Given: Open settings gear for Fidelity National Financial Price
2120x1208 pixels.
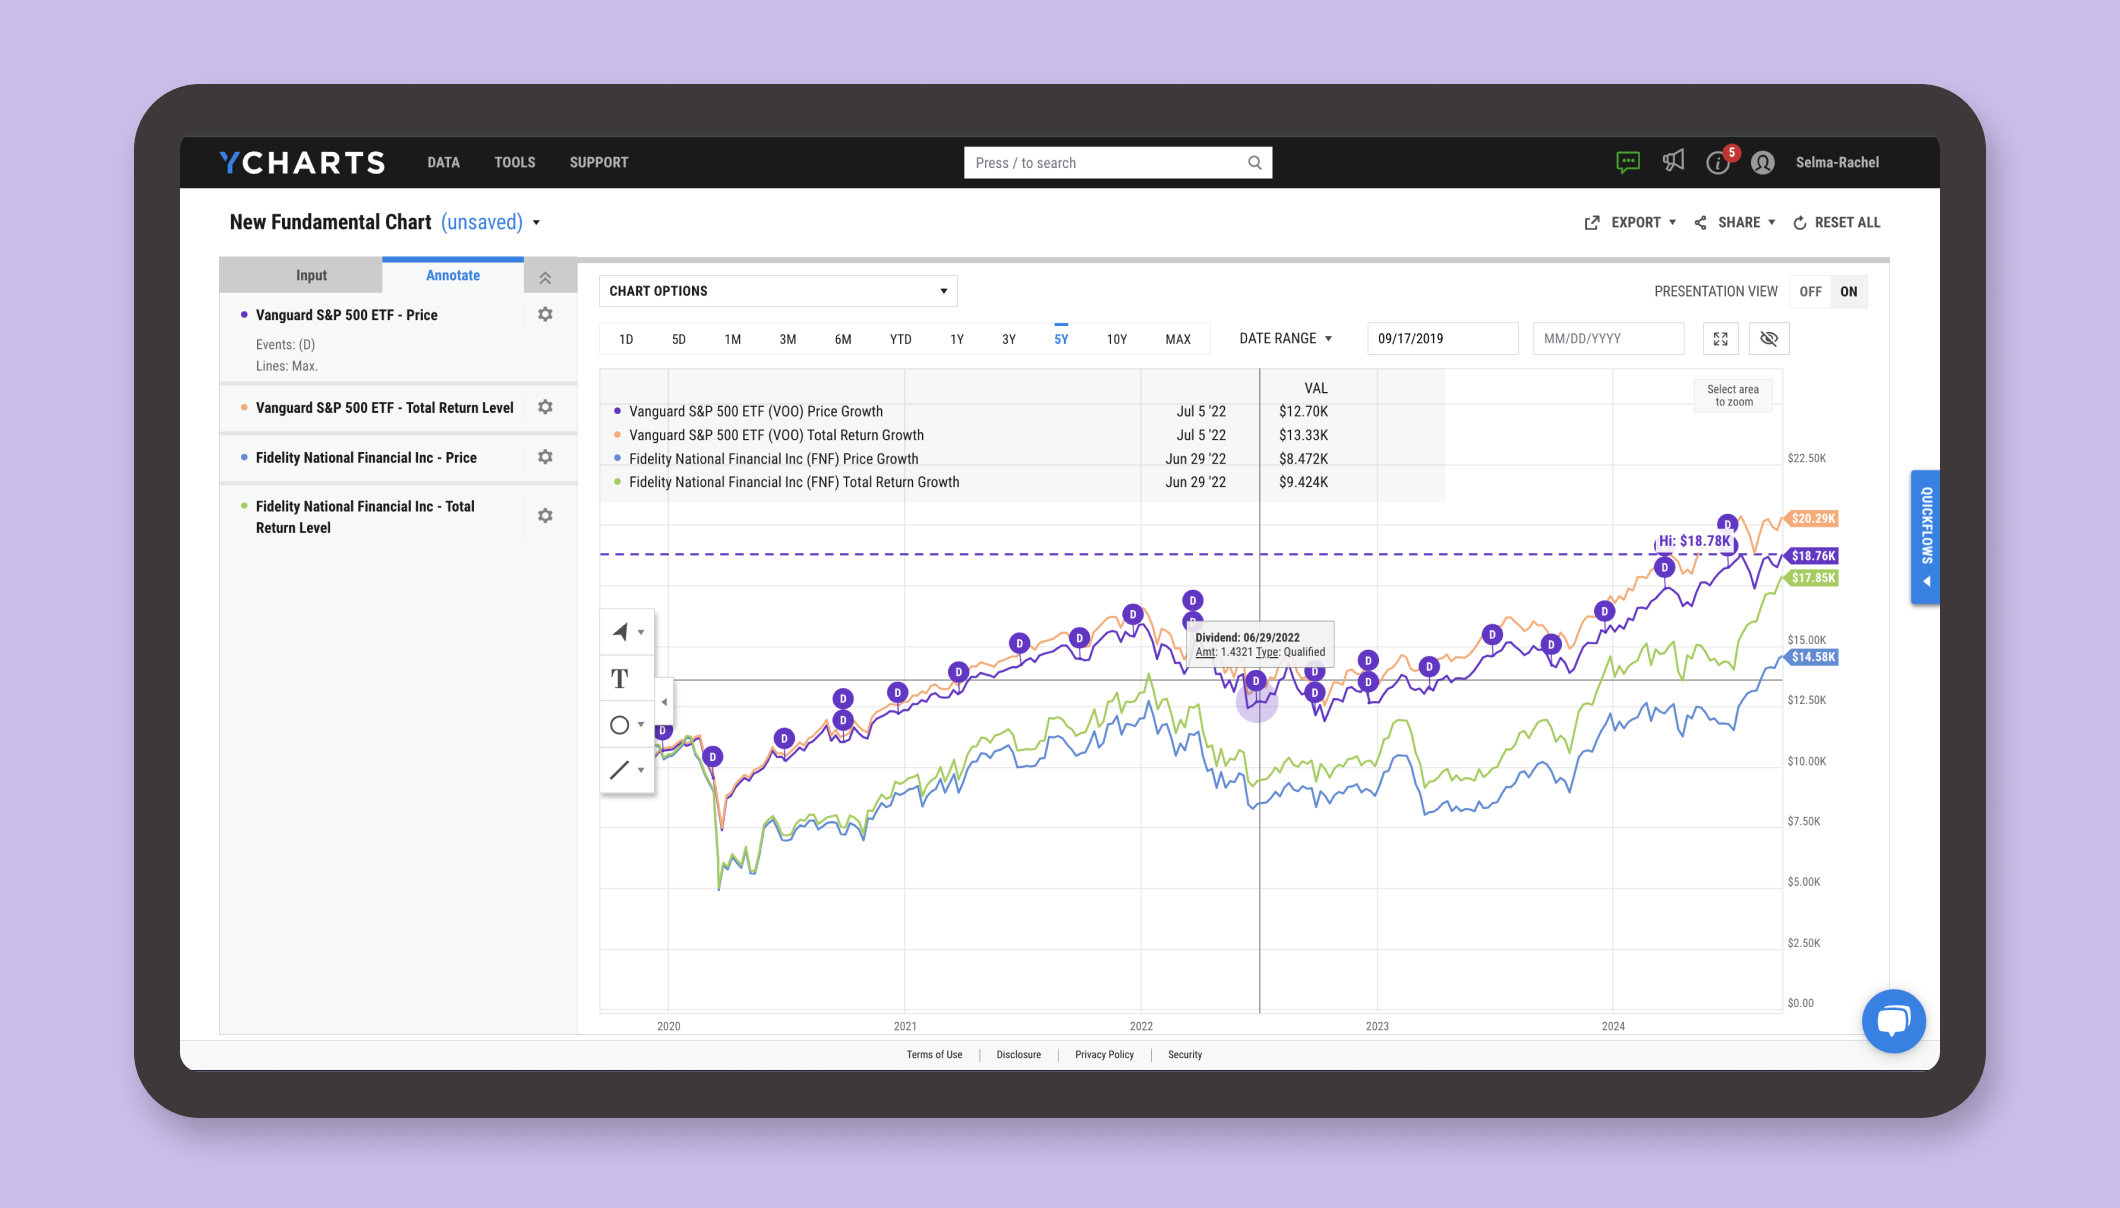Looking at the screenshot, I should point(545,457).
